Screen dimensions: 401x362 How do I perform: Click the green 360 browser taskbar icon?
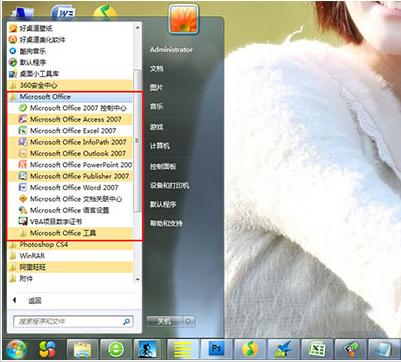(116, 349)
